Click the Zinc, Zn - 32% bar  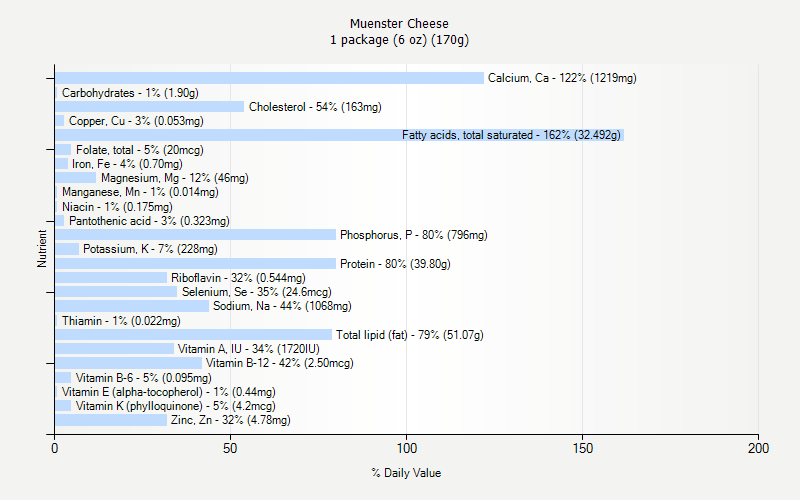[111, 420]
